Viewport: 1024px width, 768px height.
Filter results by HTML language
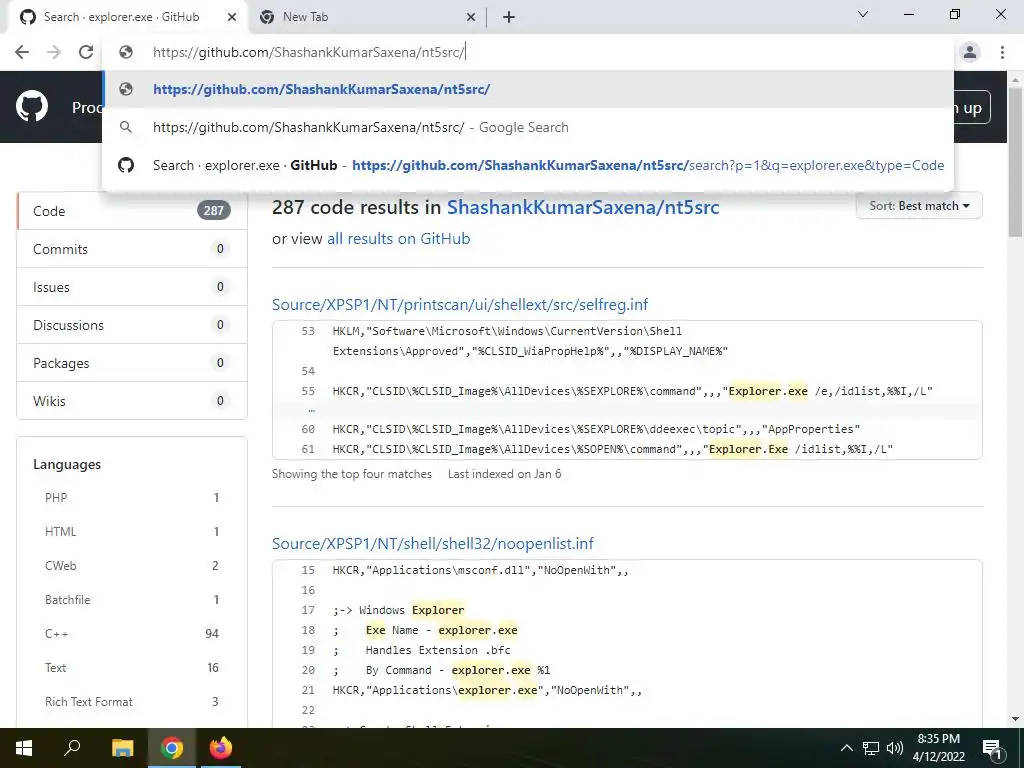tap(132, 532)
